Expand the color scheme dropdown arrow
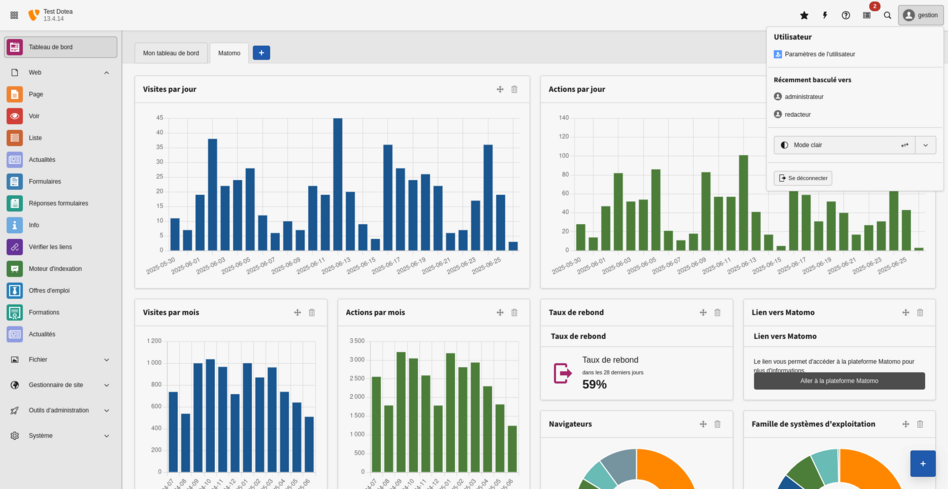Viewport: 948px width, 489px height. coord(926,145)
